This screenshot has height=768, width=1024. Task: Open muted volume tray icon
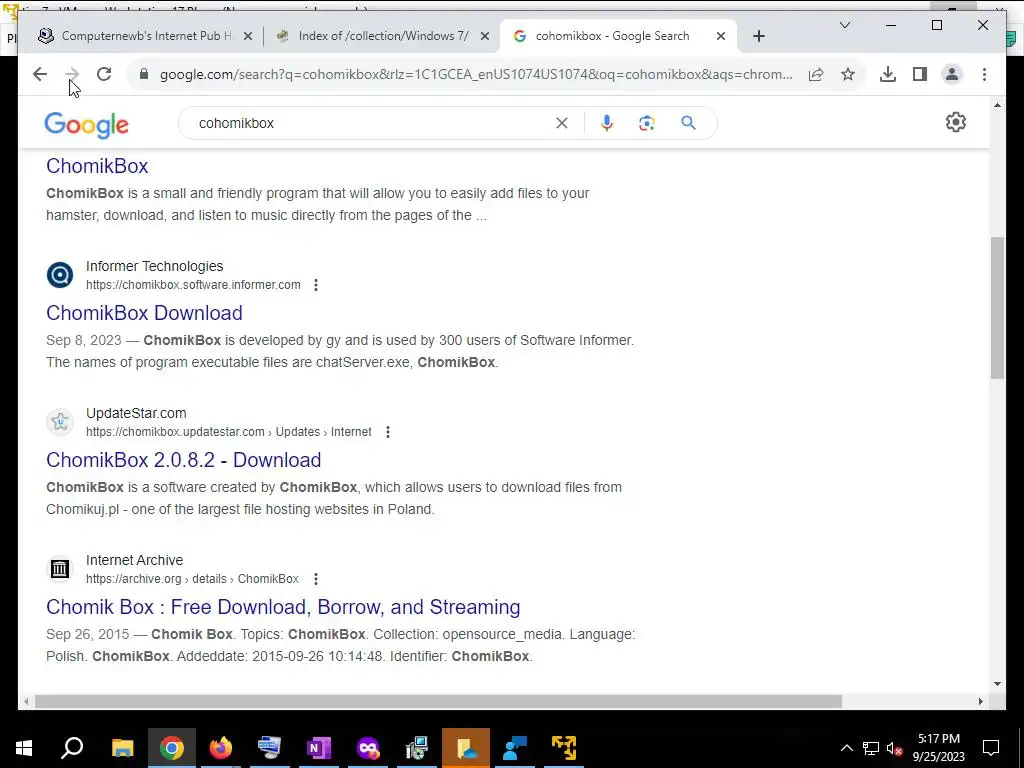coord(894,748)
